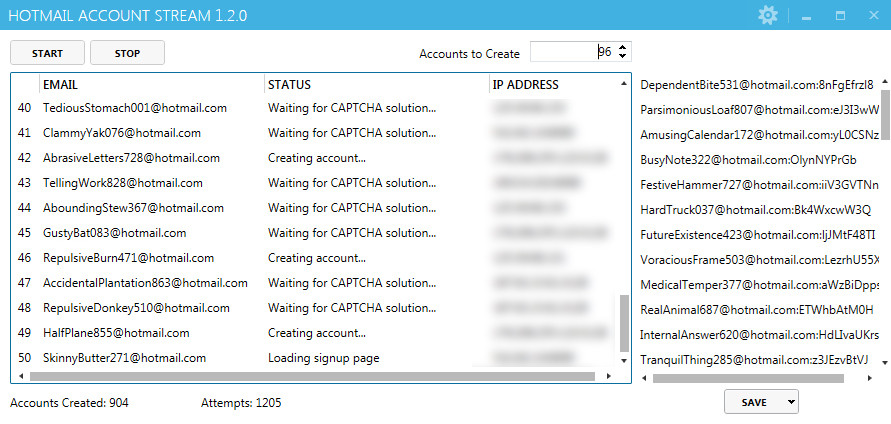Select row AboundingStew367@hotmail.com
This screenshot has height=424, width=891.
tap(315, 207)
